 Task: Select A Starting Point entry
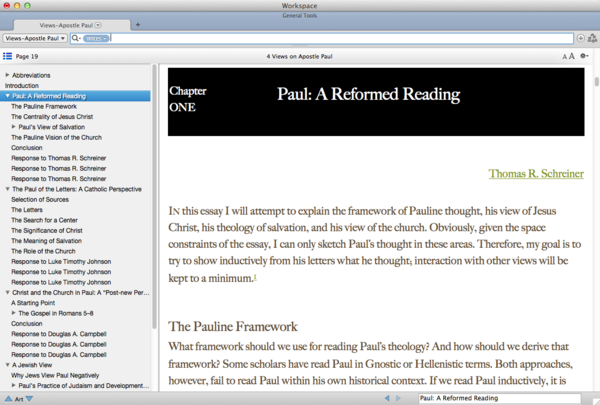coord(33,302)
